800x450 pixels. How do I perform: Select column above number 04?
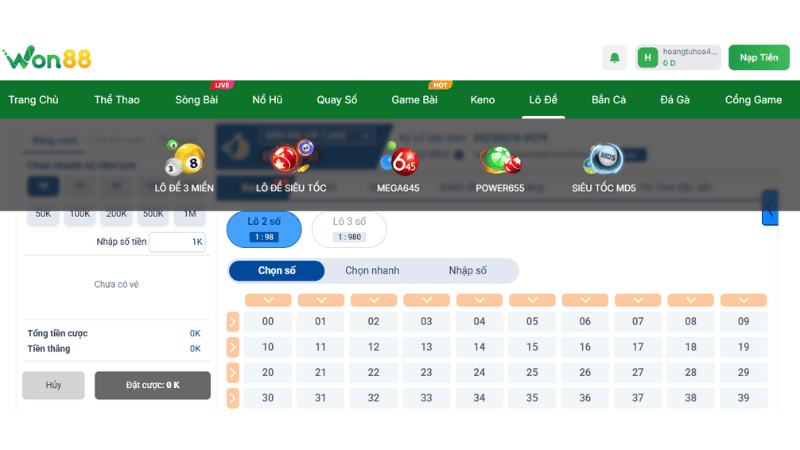[x=479, y=300]
